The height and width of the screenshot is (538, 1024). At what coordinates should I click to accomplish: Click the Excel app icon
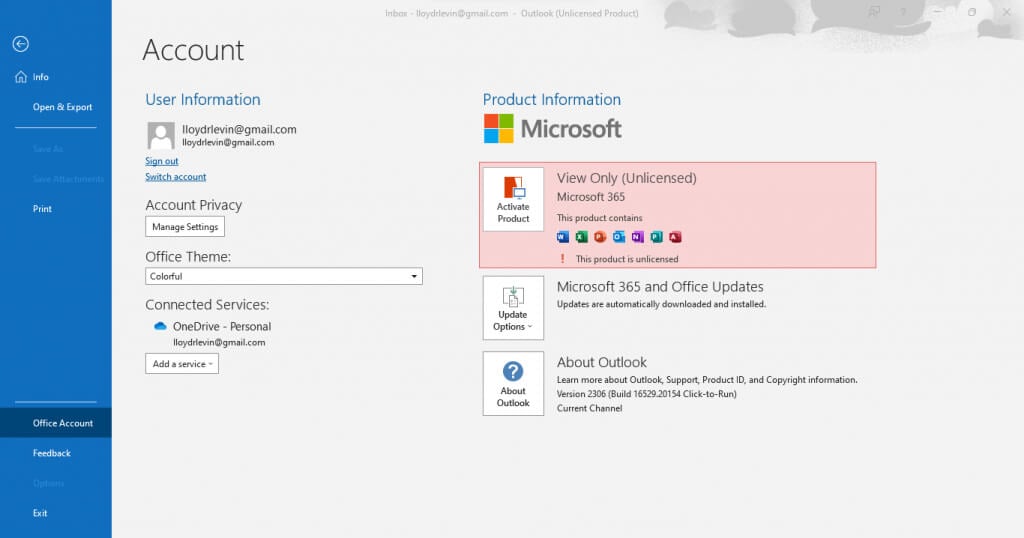(x=581, y=237)
